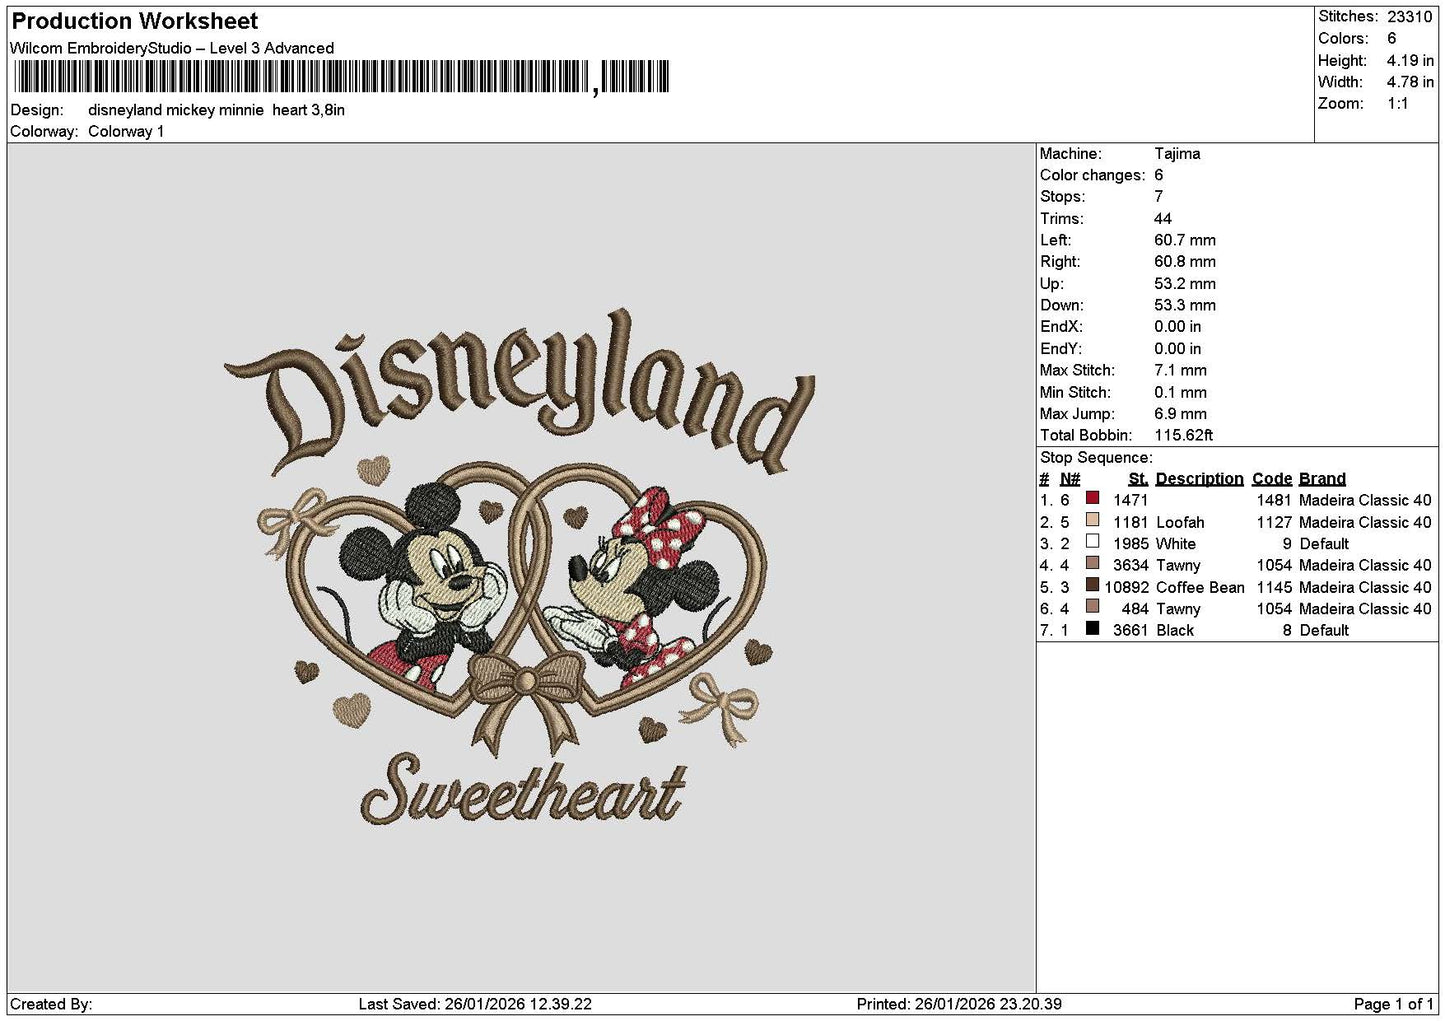Image resolution: width=1445 pixels, height=1021 pixels.
Task: Click the Tawny swatch with 3634 stitches
Action: click(1092, 563)
